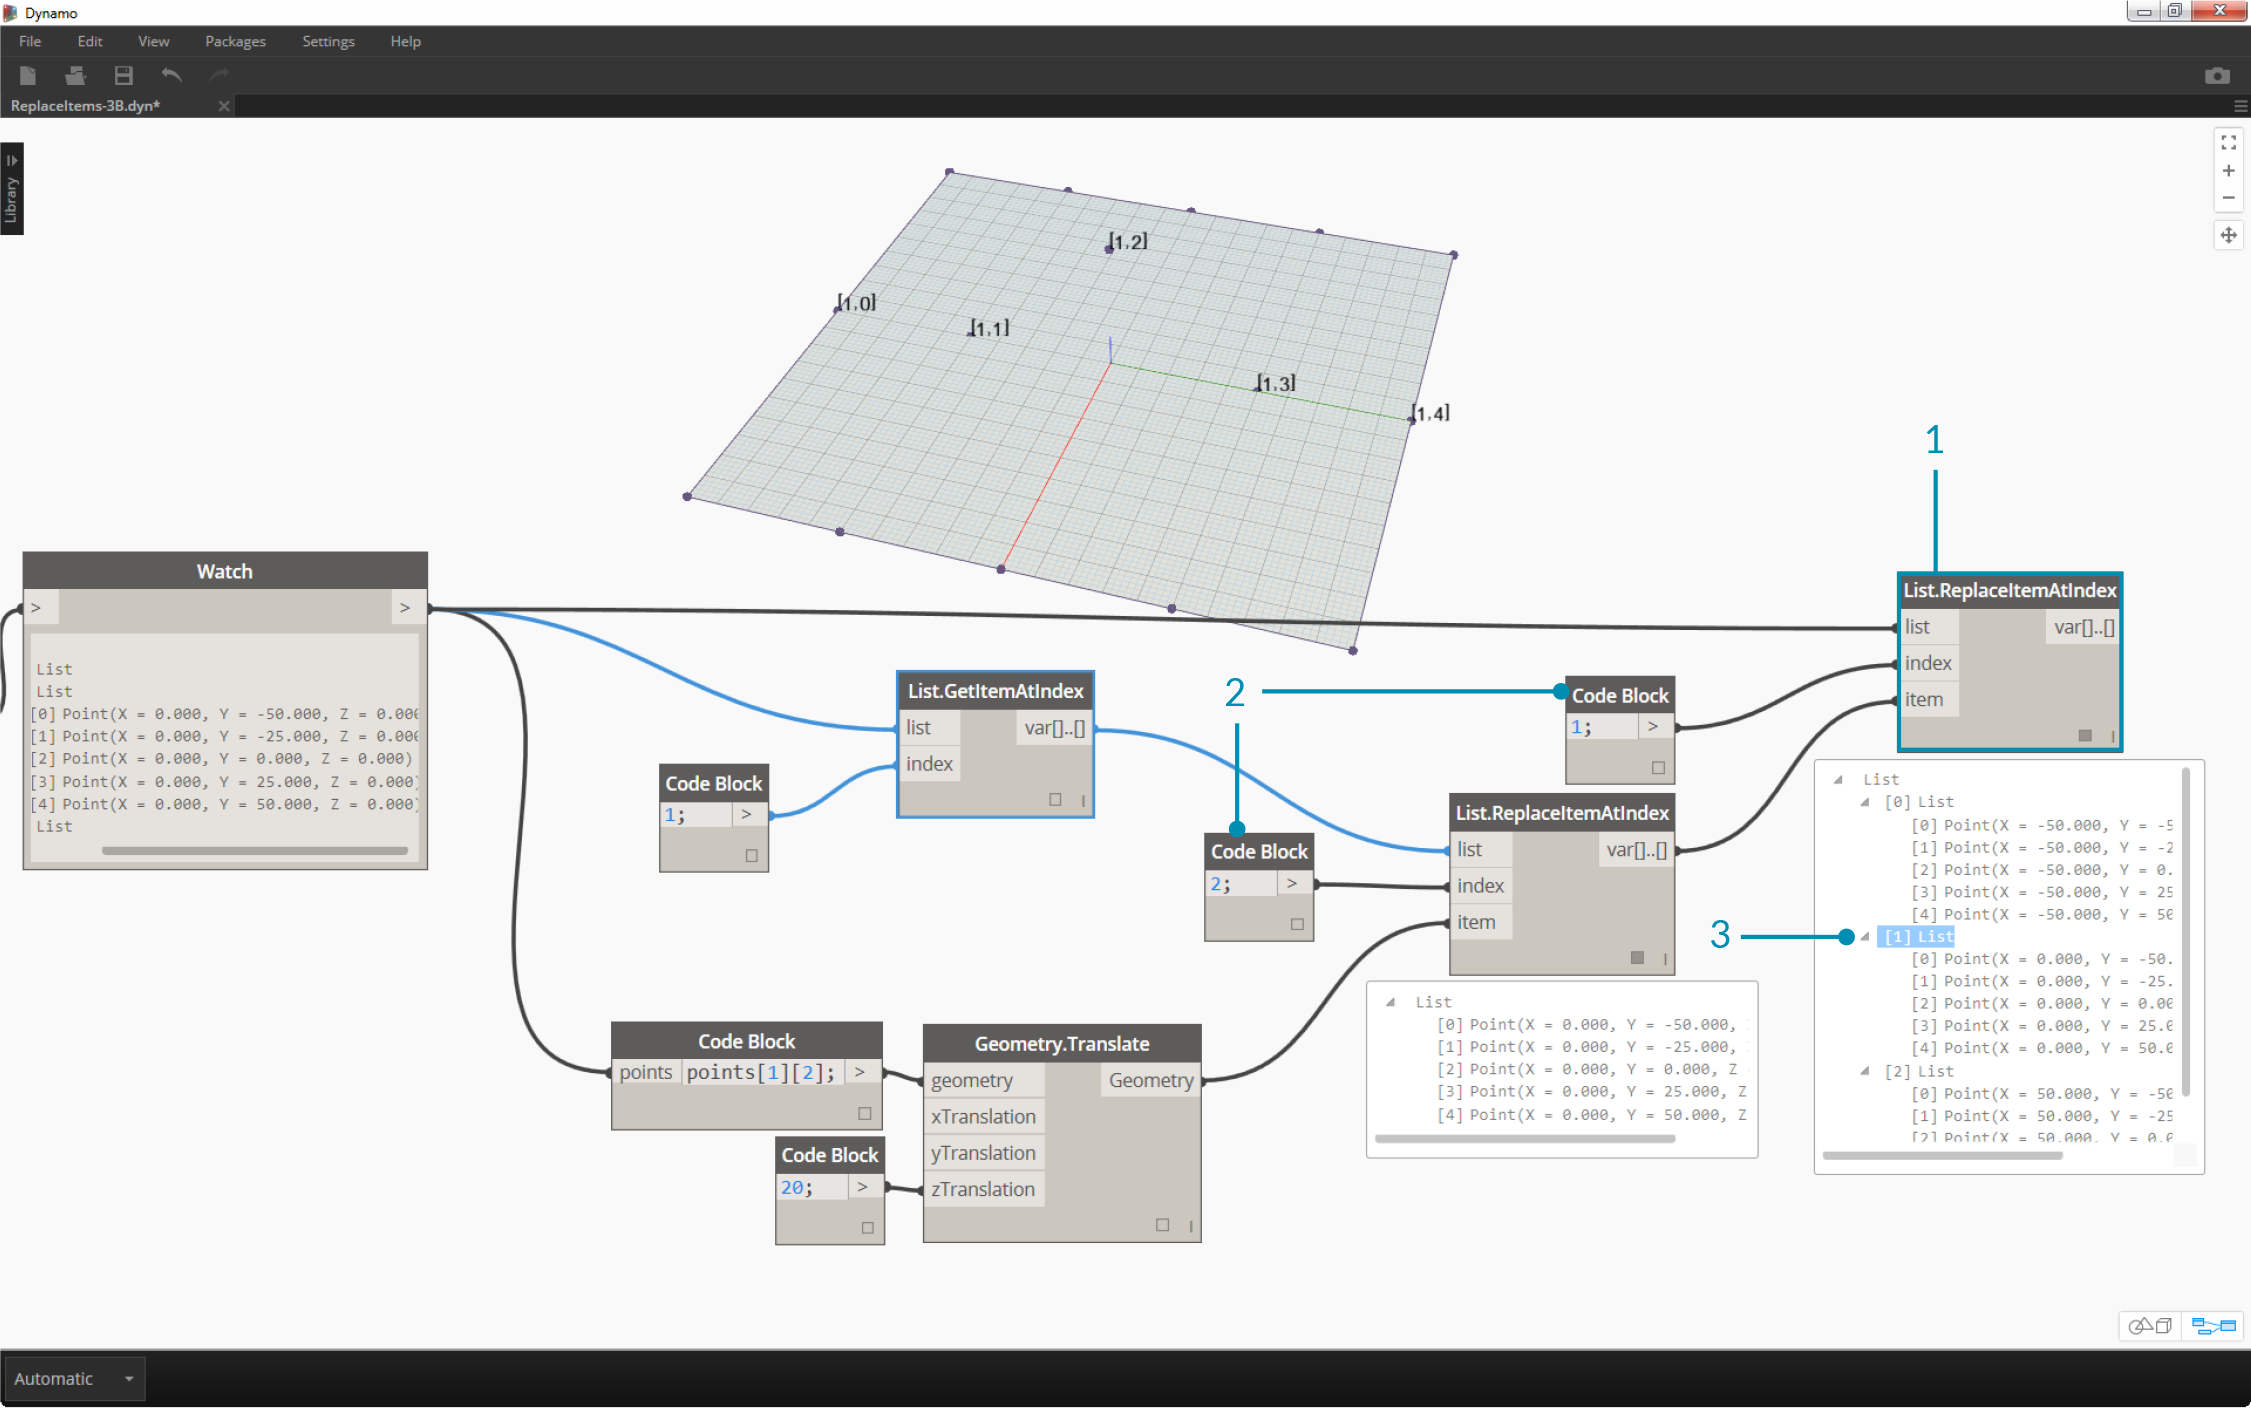Switch to graph view navigation icon

tap(2213, 1326)
